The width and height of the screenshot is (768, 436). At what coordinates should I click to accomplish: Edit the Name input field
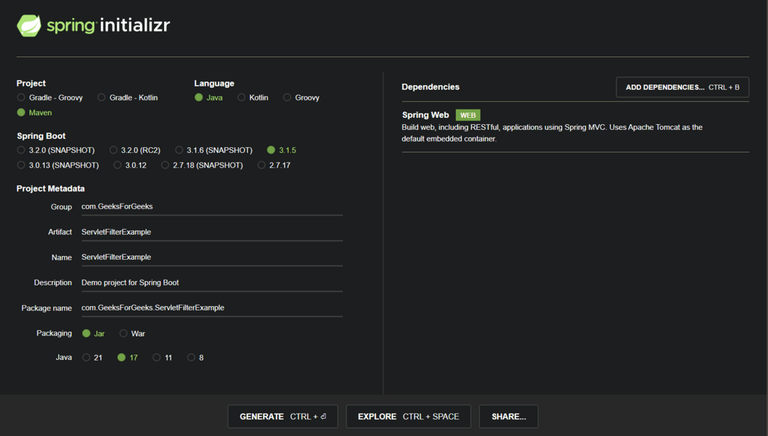(212, 257)
